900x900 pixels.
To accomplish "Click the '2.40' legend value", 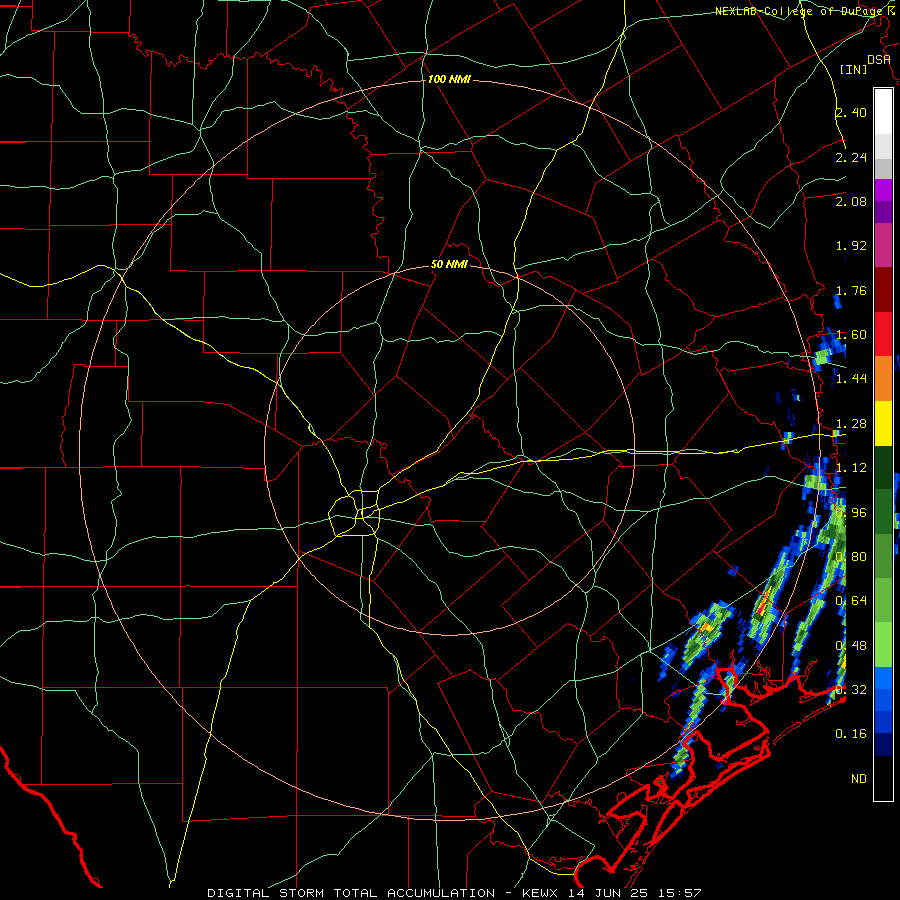I will [851, 112].
